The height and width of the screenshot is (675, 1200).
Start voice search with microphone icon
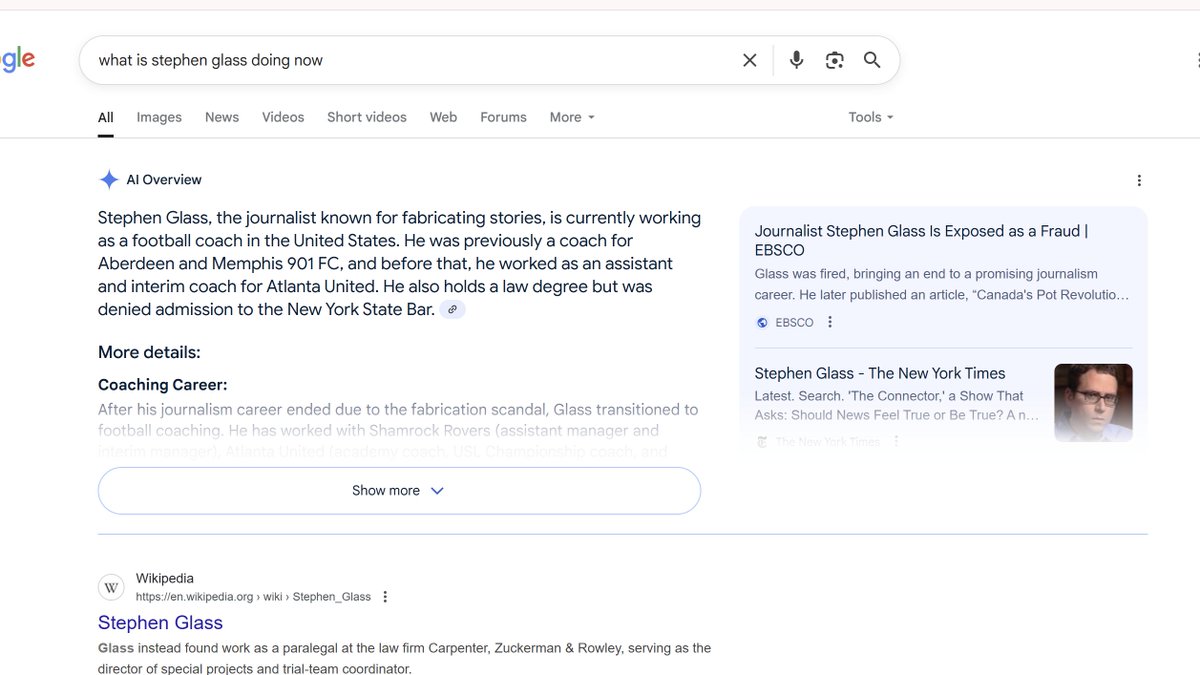796,60
